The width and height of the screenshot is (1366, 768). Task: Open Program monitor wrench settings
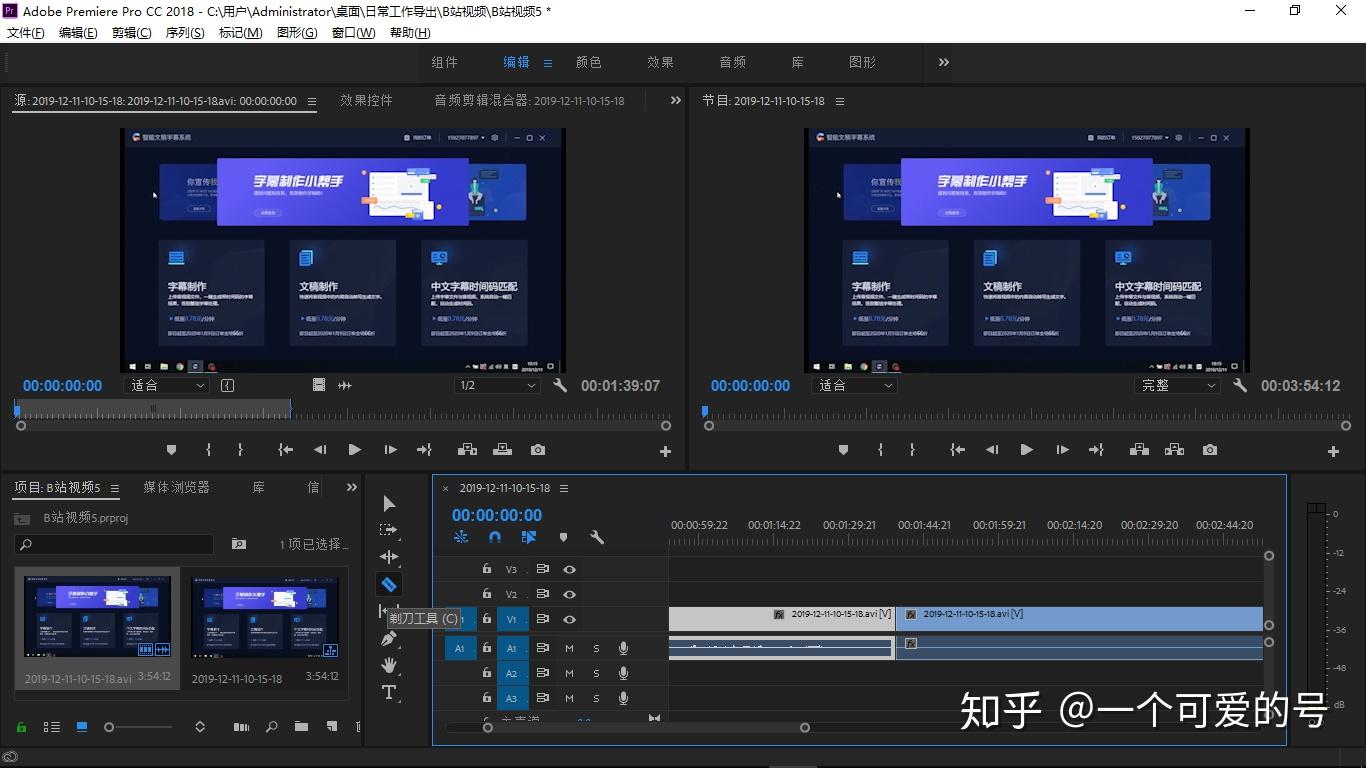tap(1240, 385)
